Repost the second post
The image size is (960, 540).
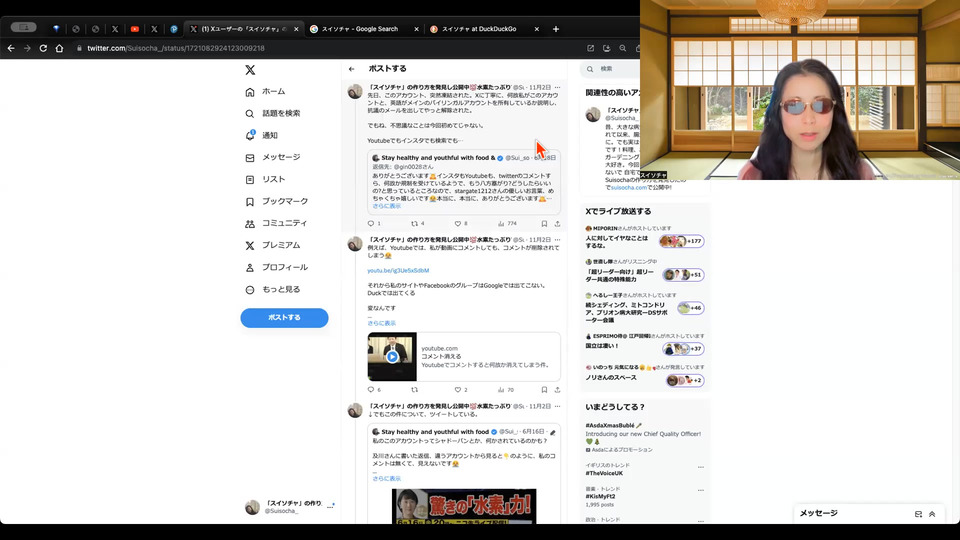tap(415, 389)
